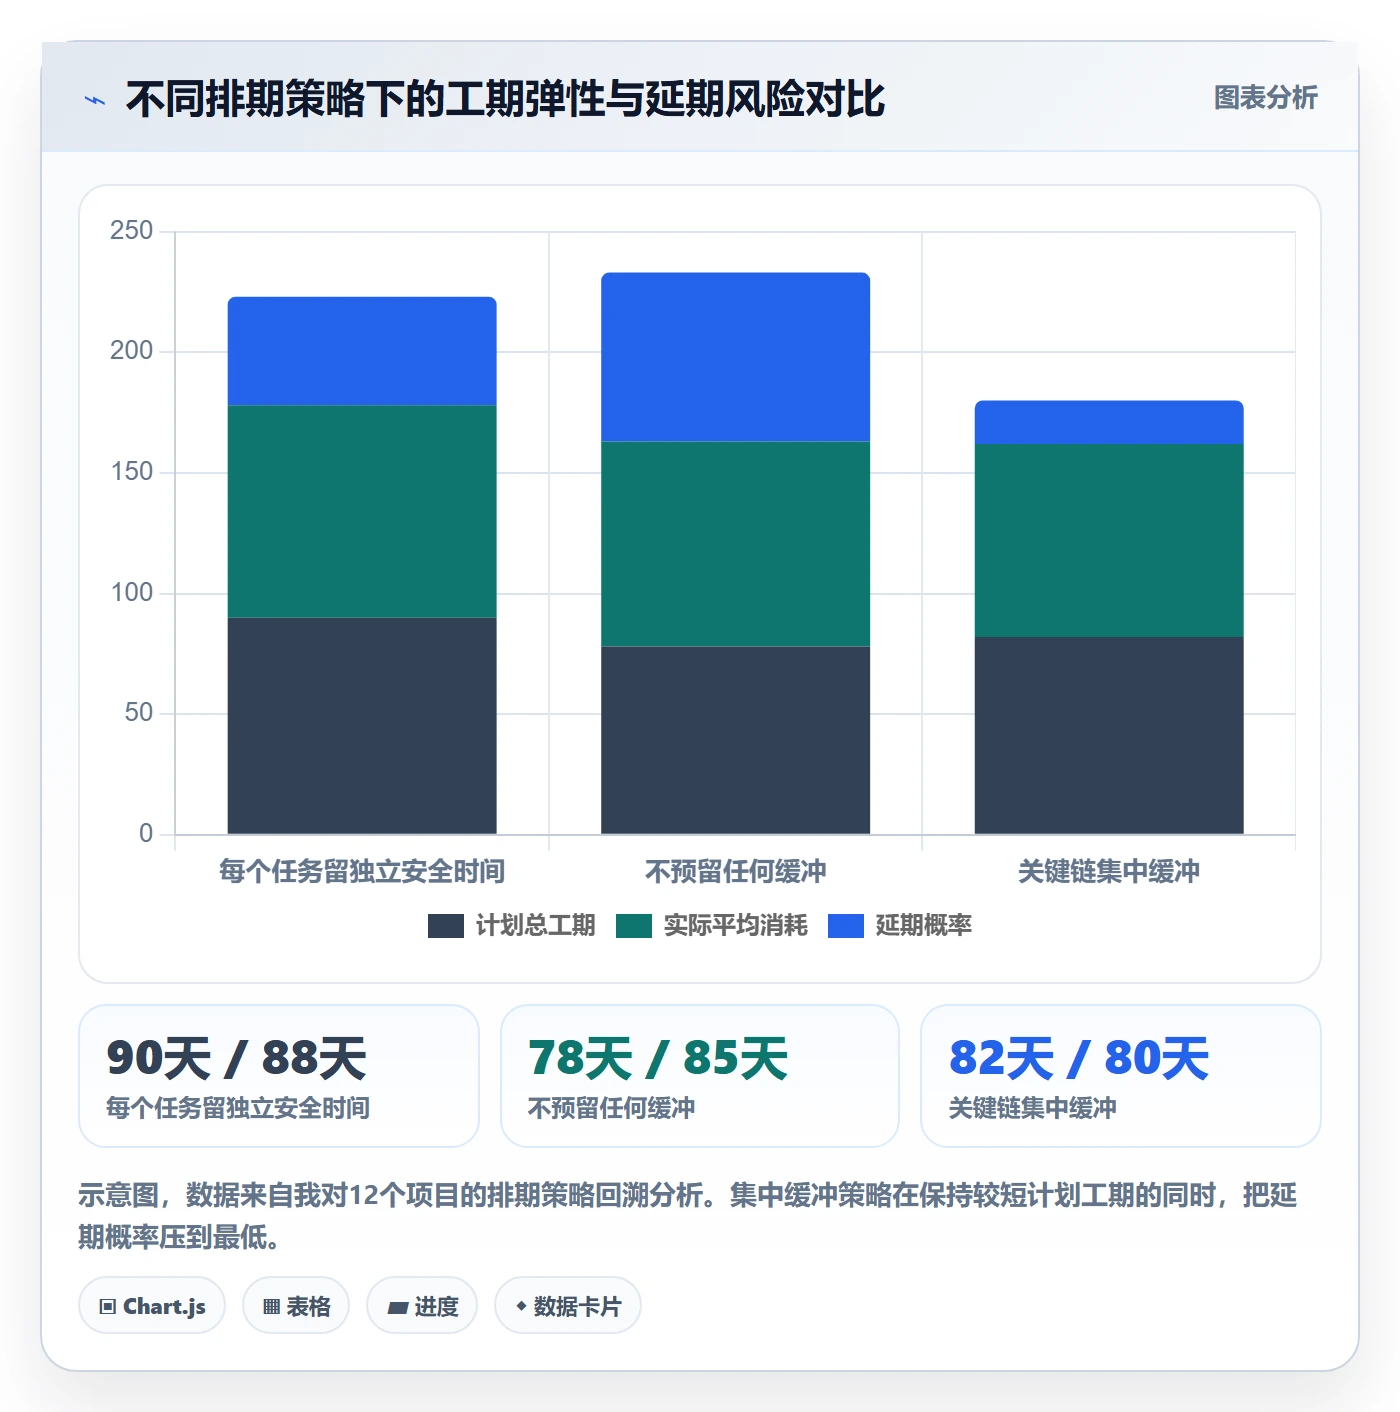Toggle the 实际平均消耗 legend swatch

coord(634,926)
